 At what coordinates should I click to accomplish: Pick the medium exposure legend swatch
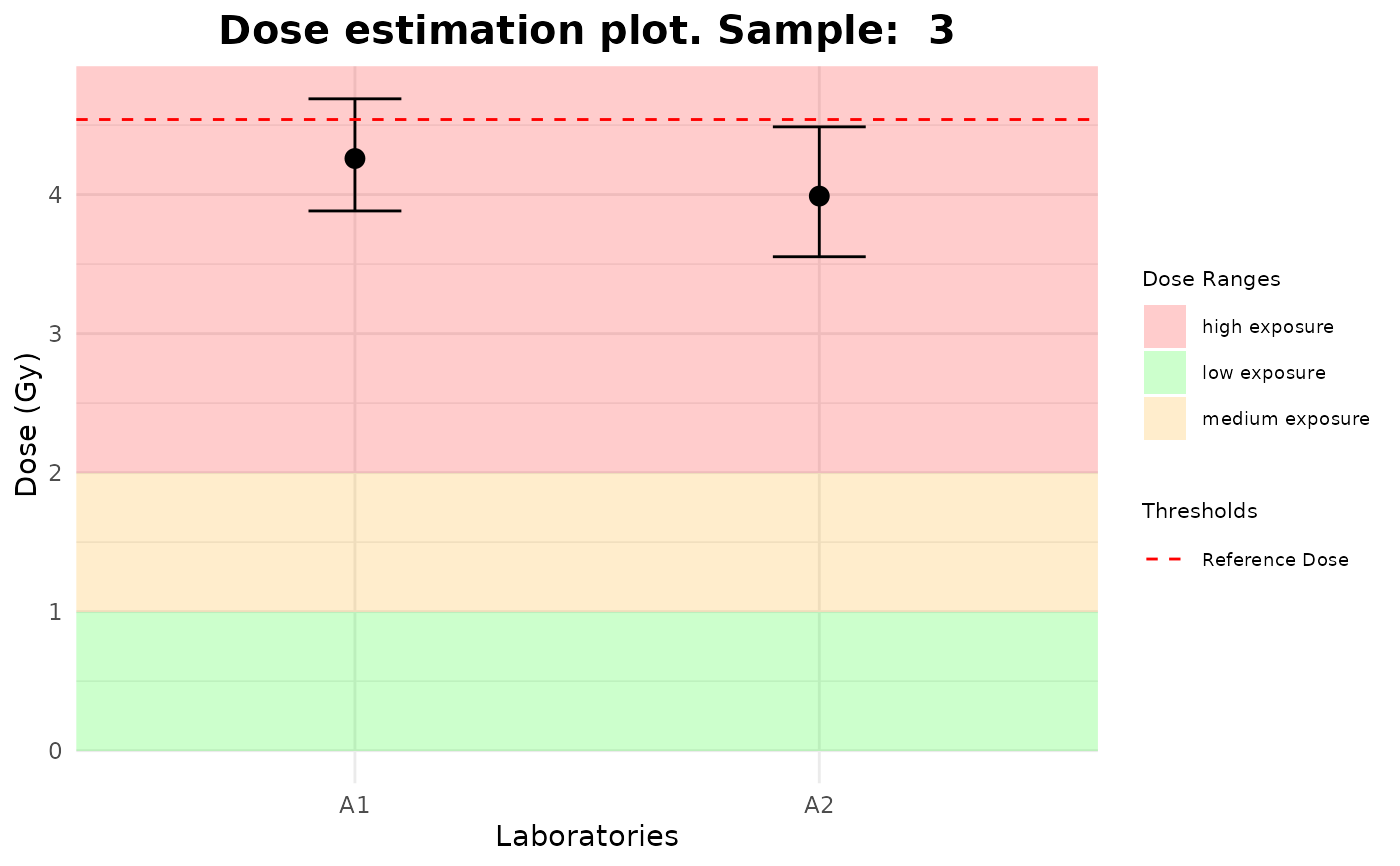1165,419
